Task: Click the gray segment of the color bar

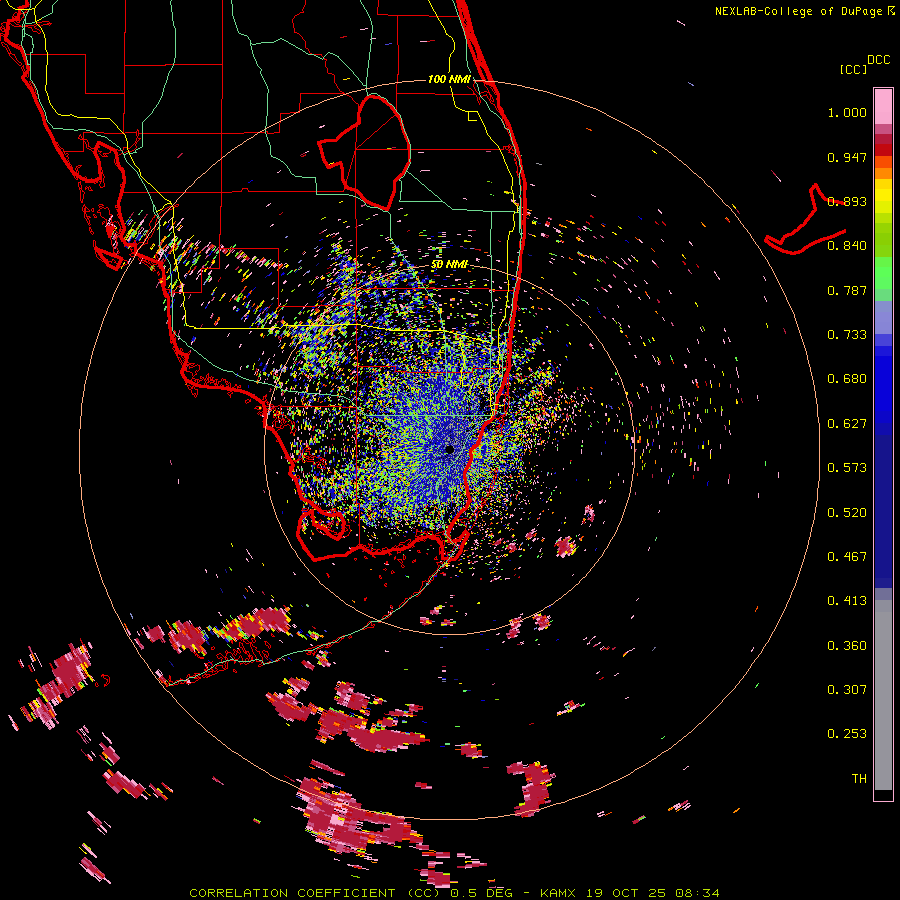Action: coord(883,695)
